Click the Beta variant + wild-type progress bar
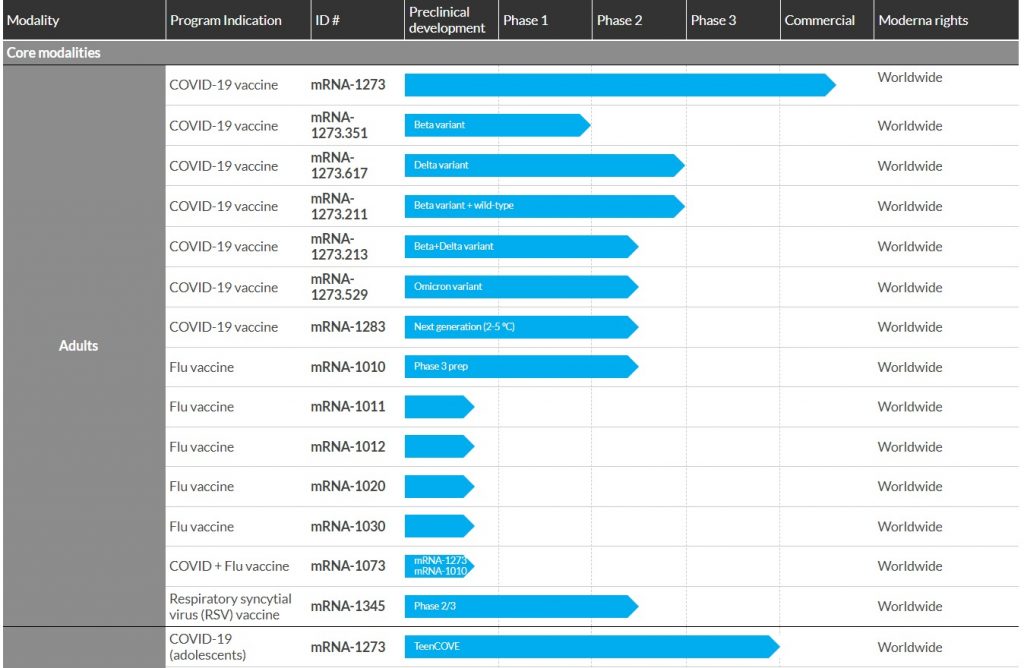The height and width of the screenshot is (668, 1024). (x=545, y=206)
